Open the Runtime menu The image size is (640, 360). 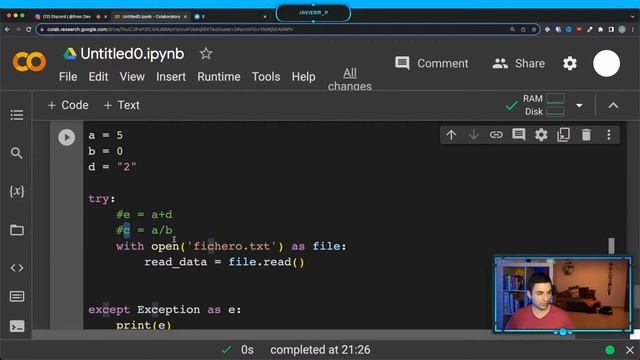click(219, 77)
